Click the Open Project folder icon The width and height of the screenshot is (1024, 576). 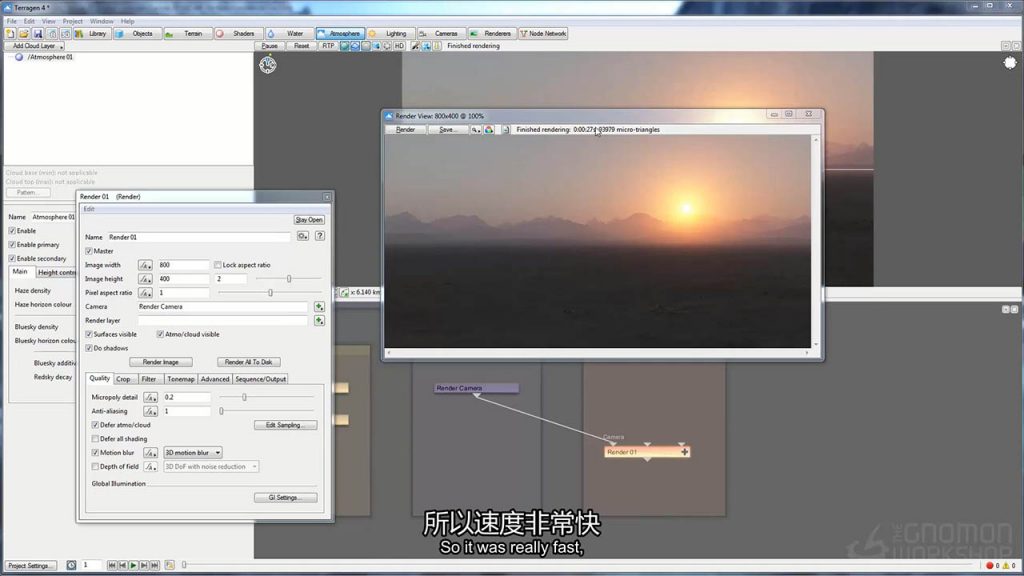pos(24,33)
